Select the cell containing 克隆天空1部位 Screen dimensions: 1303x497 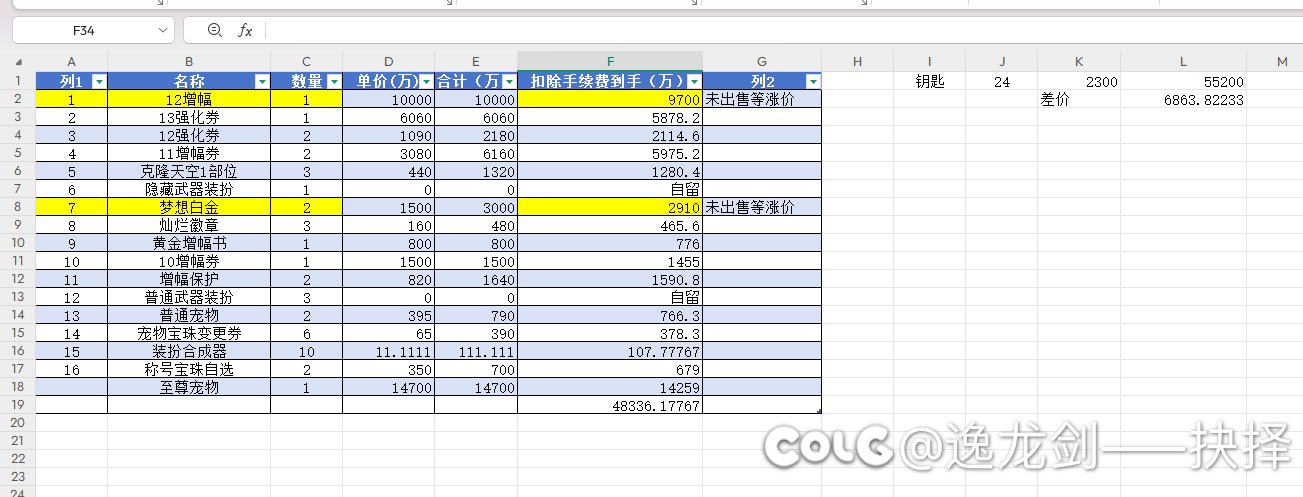(189, 171)
